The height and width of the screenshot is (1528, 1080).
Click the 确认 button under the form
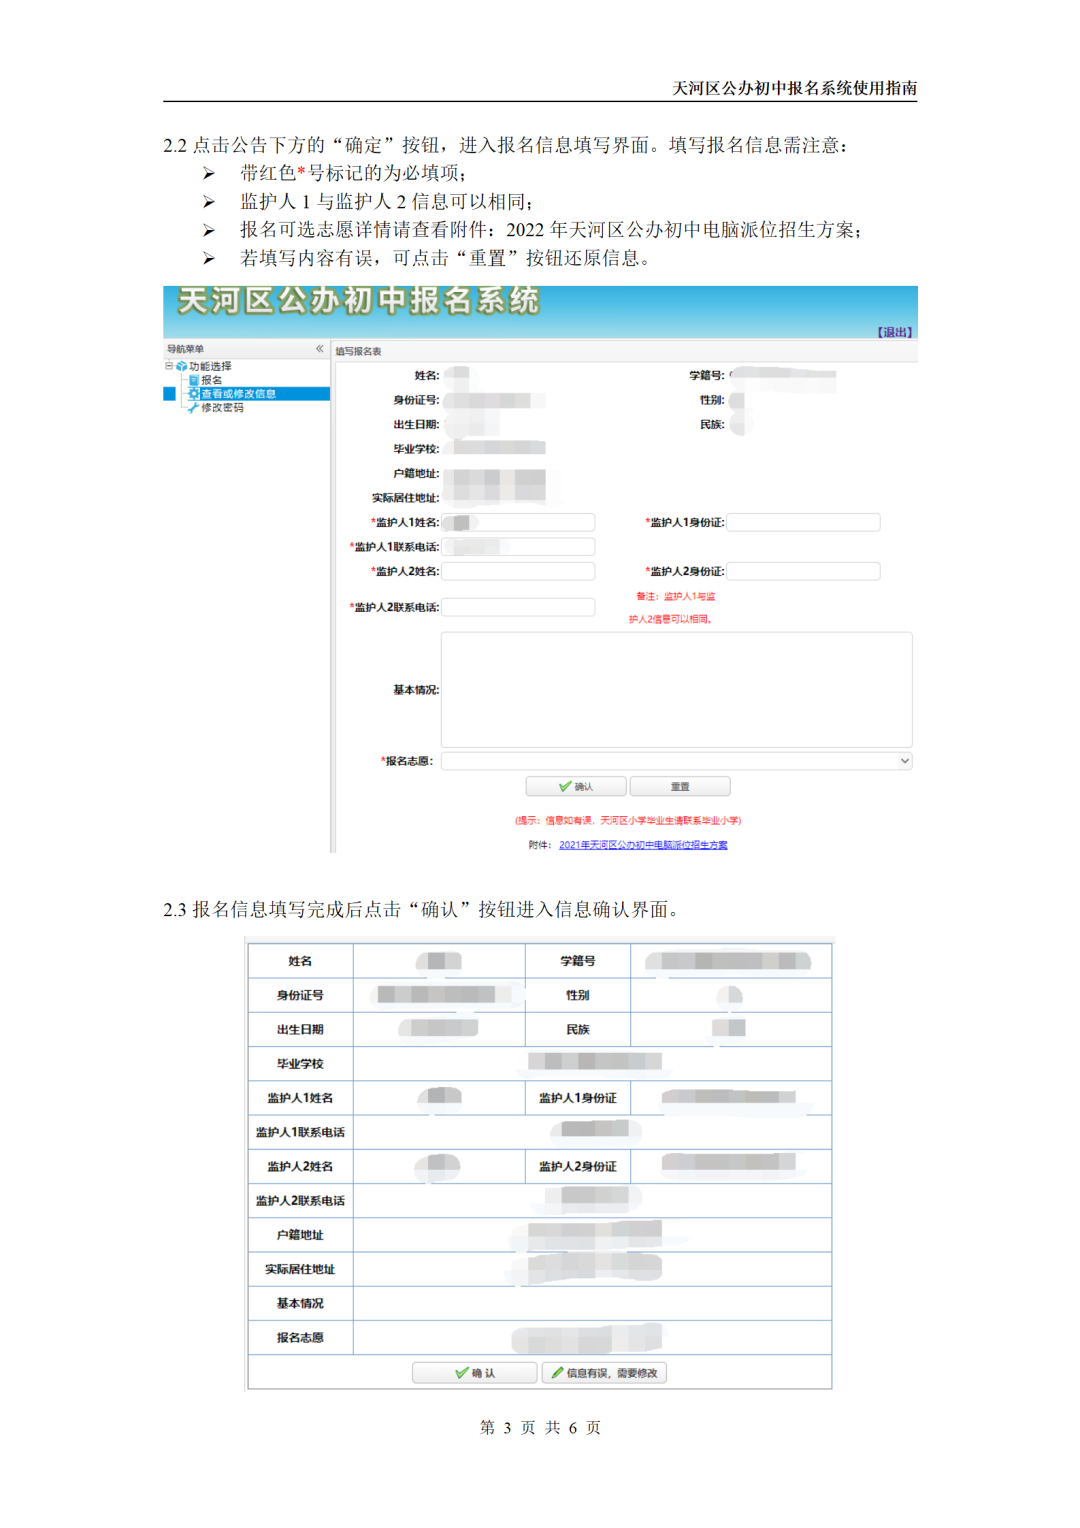(576, 787)
